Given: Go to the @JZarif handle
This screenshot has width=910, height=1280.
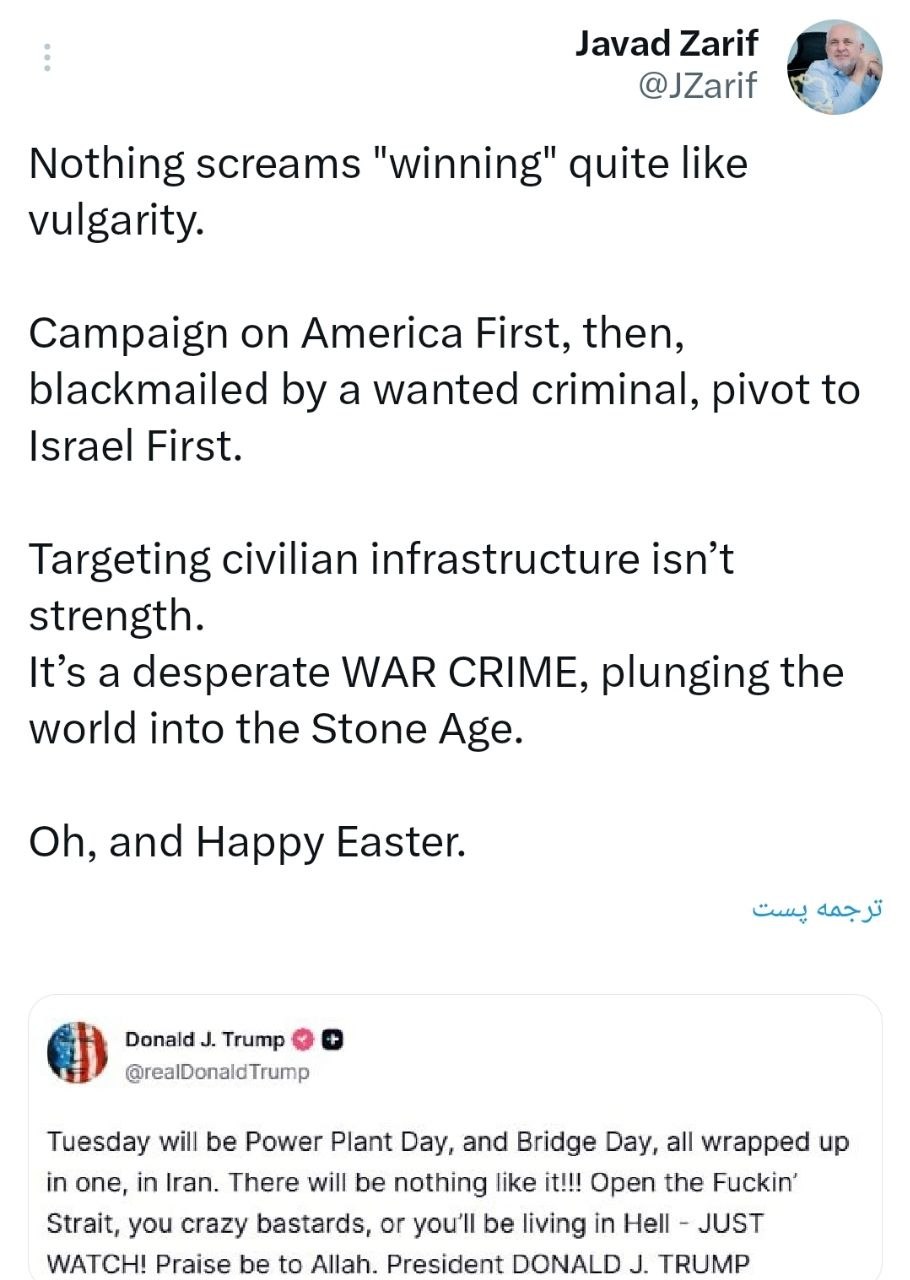Looking at the screenshot, I should (x=696, y=86).
